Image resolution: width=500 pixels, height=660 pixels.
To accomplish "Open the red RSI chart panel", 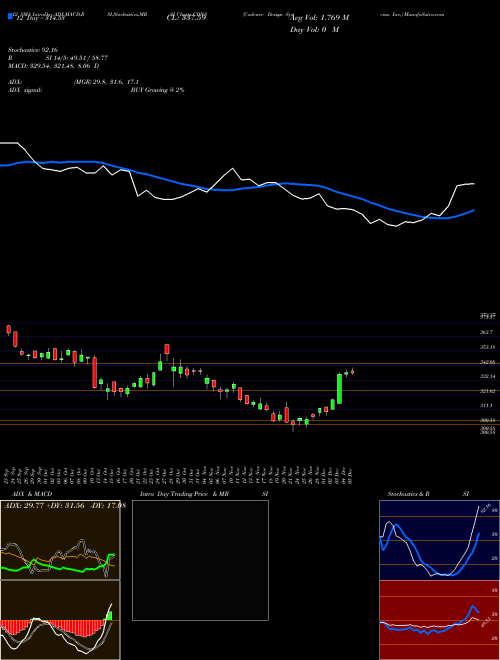I will tap(439, 620).
